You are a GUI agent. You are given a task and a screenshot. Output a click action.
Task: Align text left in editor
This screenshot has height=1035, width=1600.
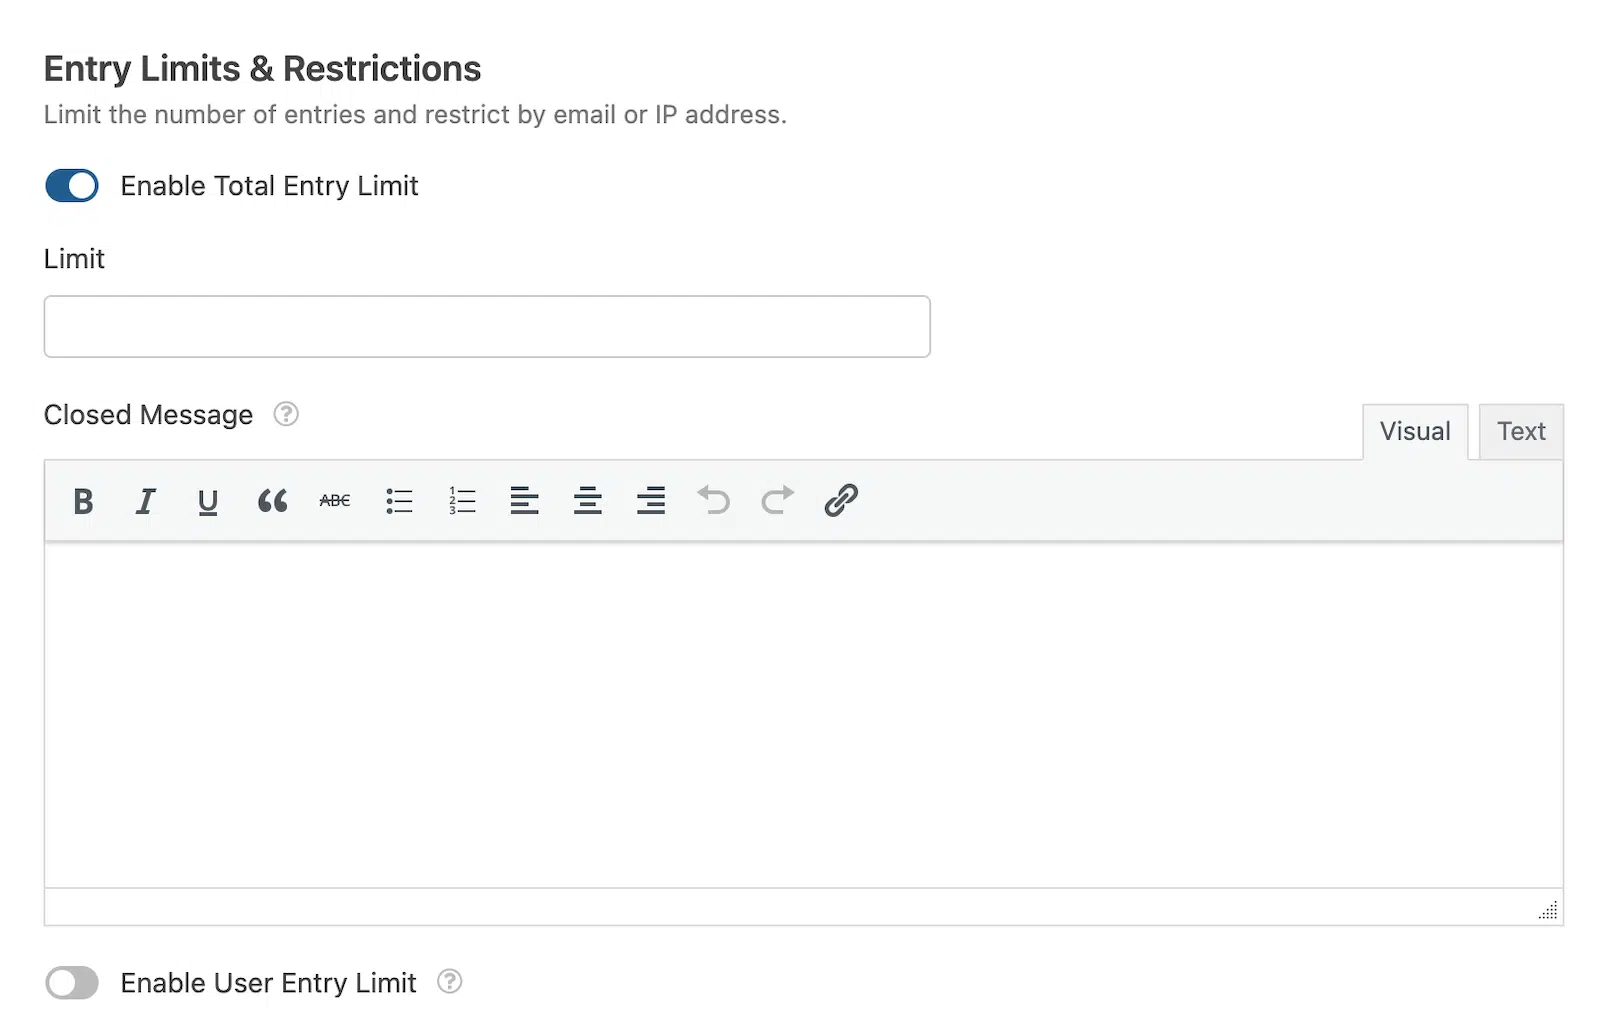(x=524, y=501)
